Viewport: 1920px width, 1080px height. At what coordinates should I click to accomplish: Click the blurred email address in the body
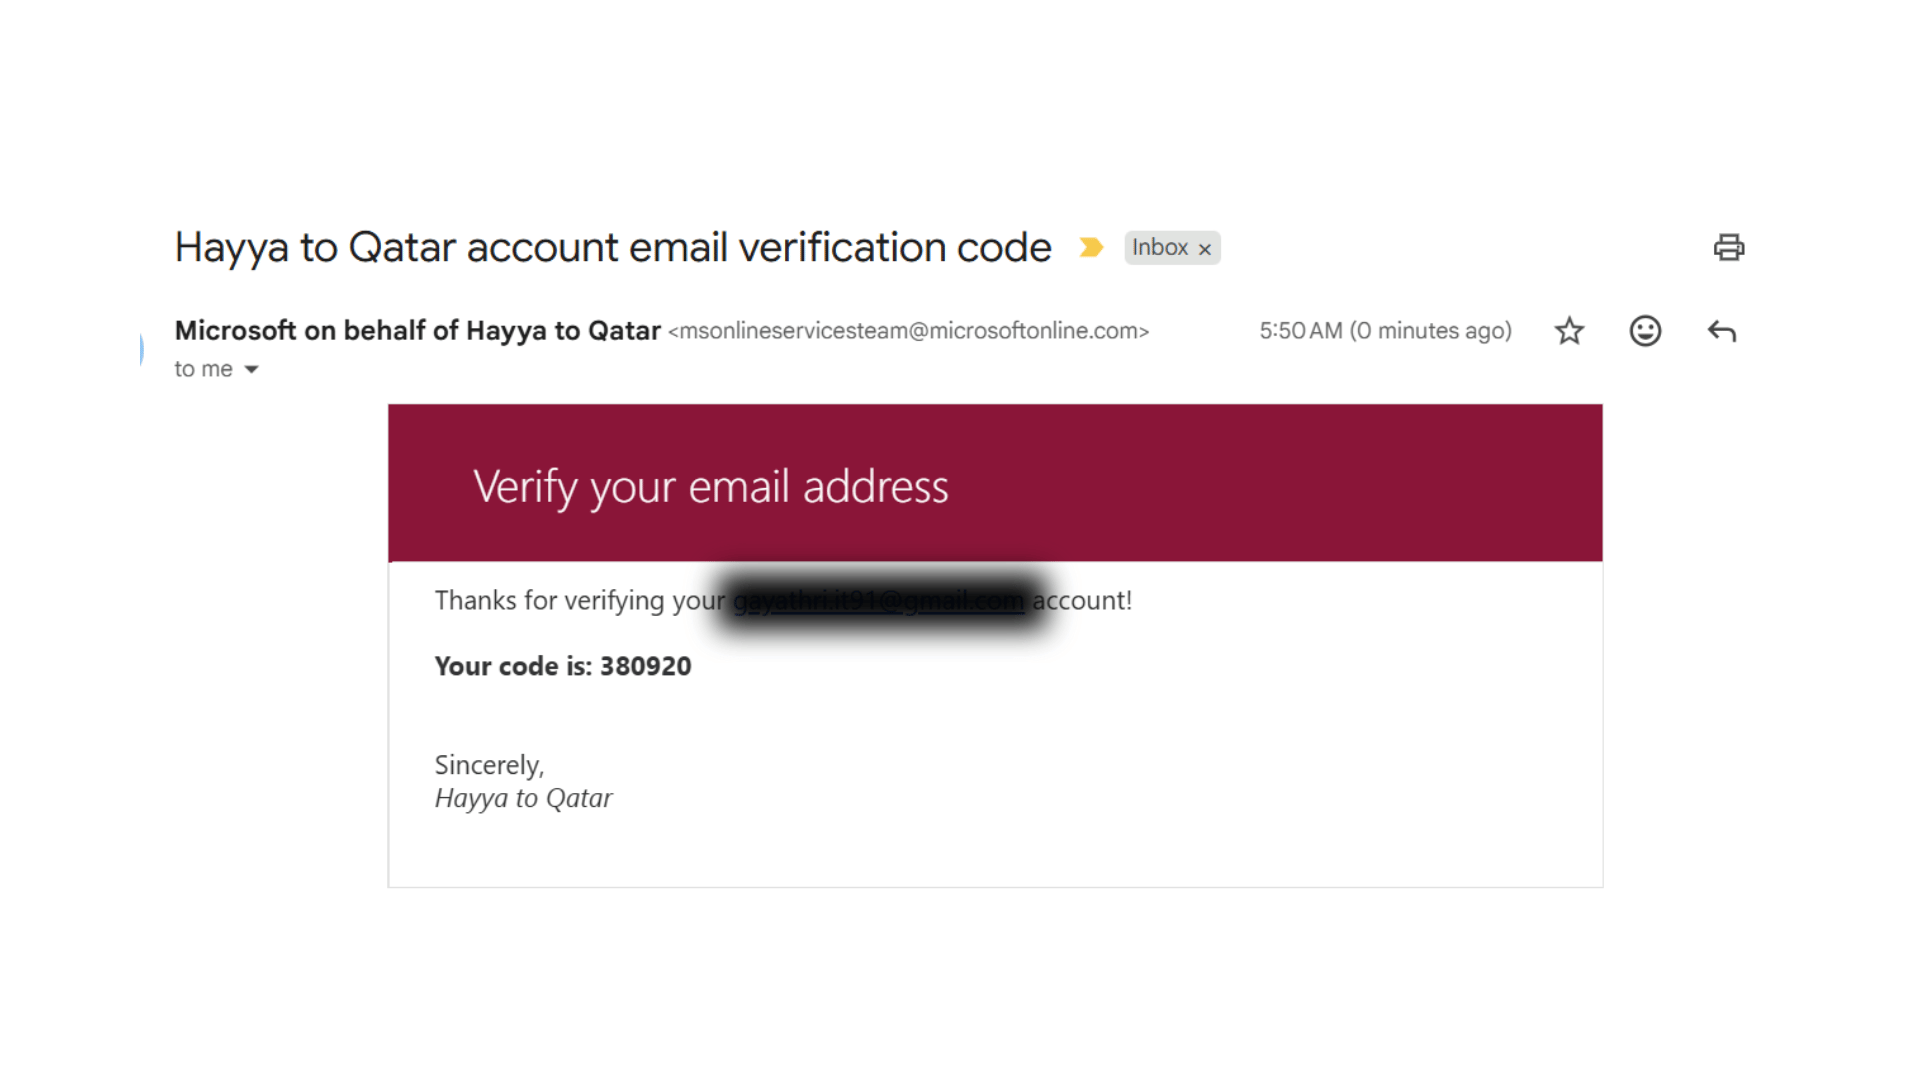click(x=878, y=600)
